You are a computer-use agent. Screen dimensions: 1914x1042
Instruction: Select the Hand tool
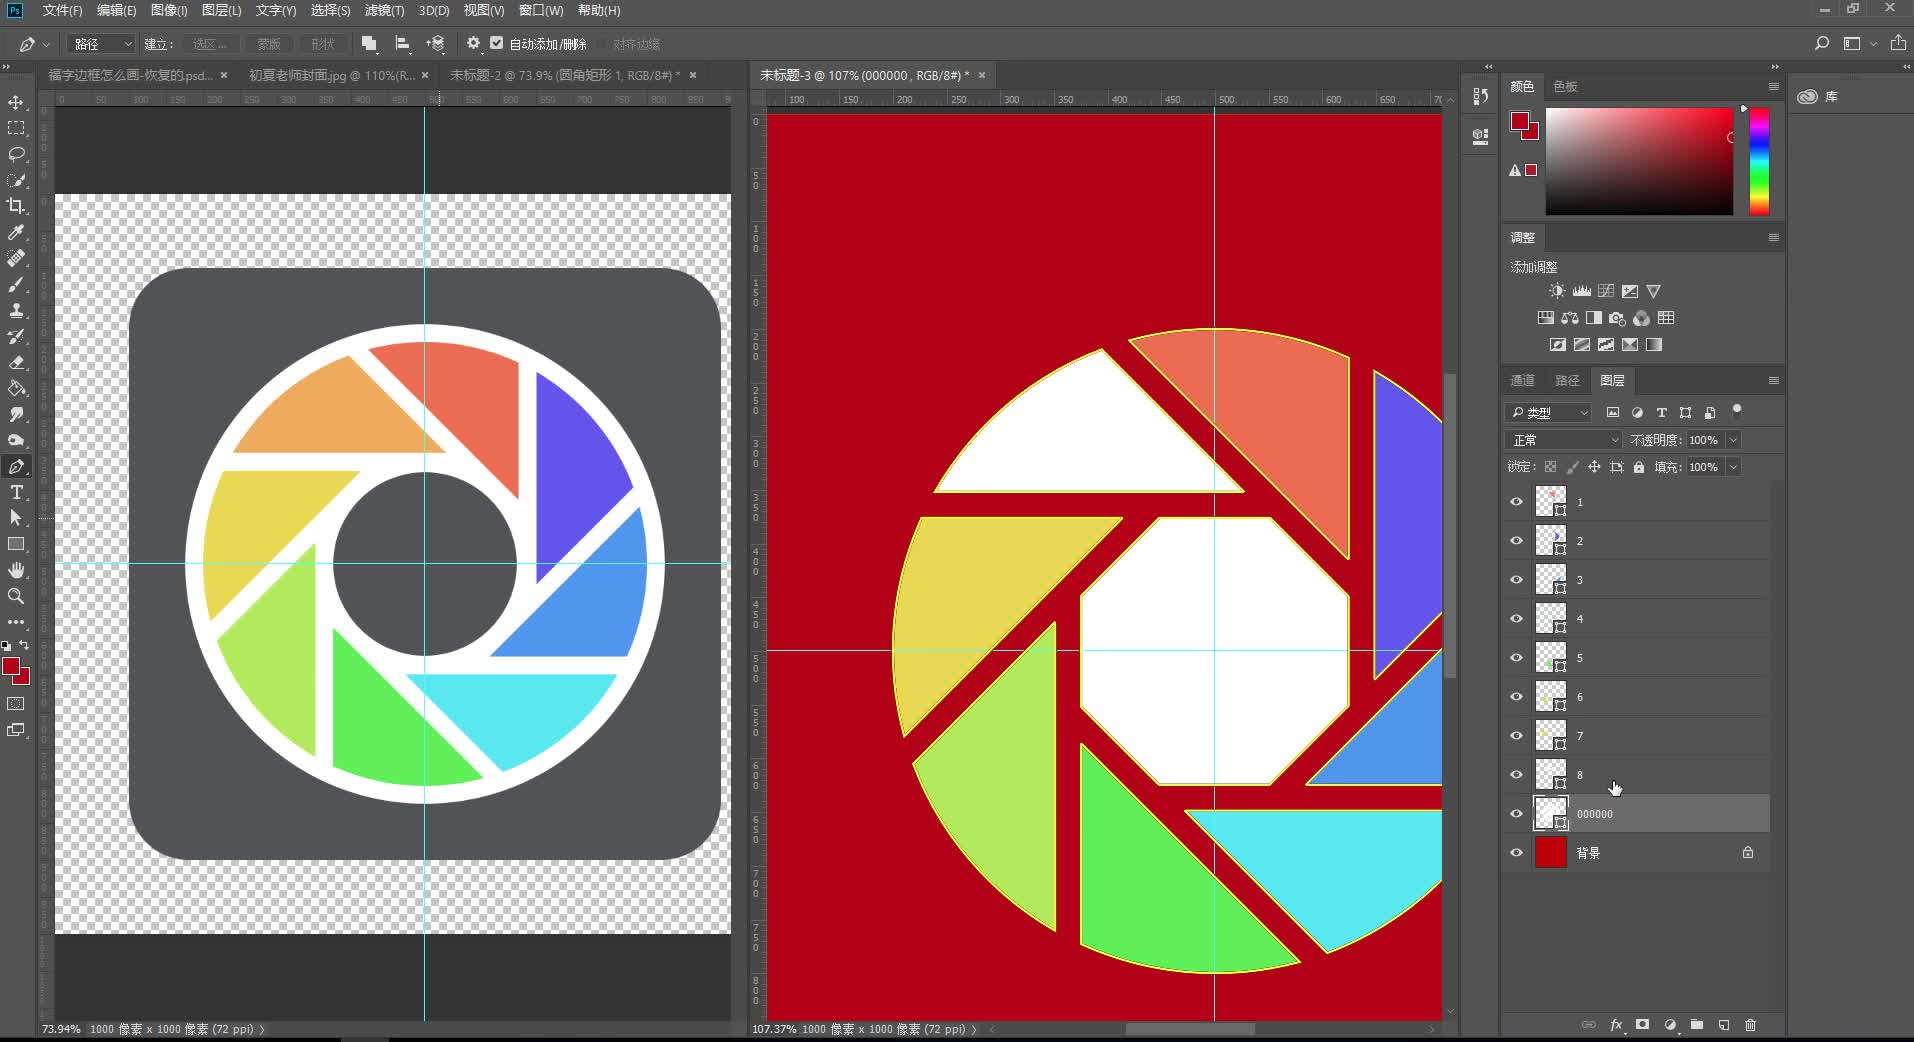(x=16, y=570)
